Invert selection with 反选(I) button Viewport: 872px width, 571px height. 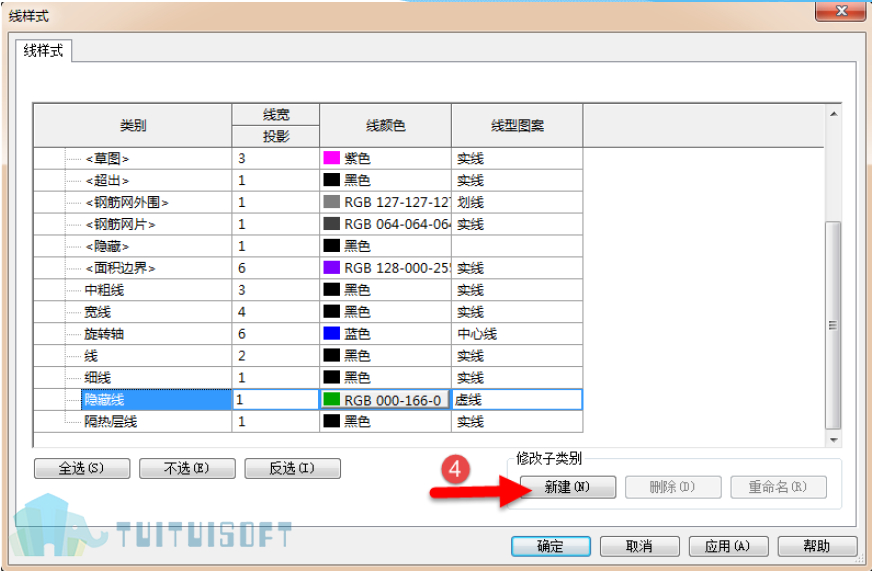[293, 468]
